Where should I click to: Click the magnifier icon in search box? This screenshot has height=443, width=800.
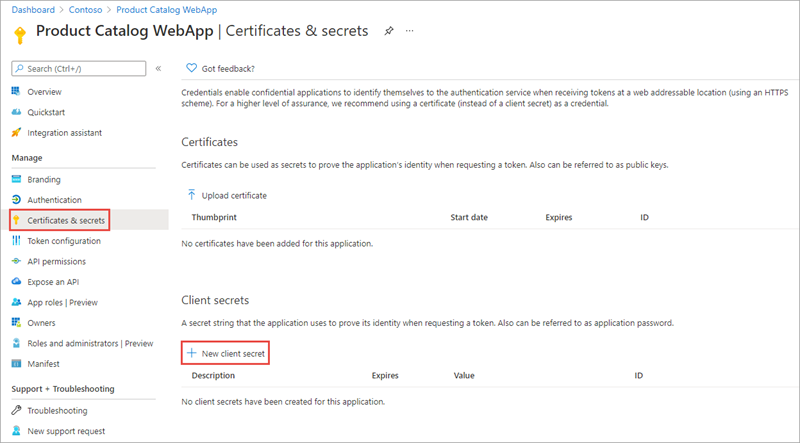point(19,68)
